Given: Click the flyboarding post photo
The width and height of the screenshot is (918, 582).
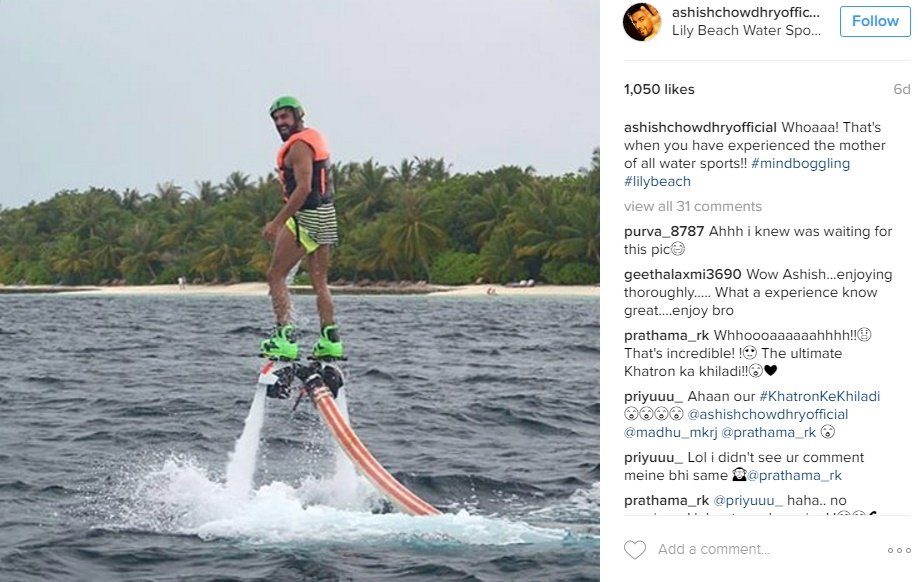Looking at the screenshot, I should tap(300, 291).
